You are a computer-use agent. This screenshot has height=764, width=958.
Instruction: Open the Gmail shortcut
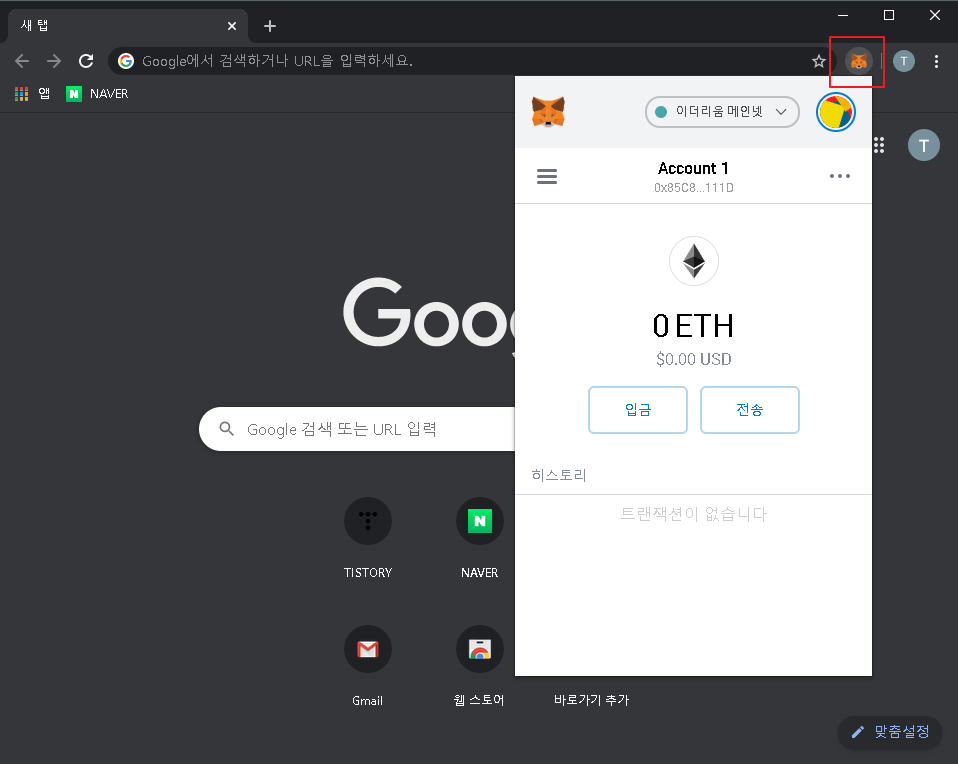click(x=368, y=666)
